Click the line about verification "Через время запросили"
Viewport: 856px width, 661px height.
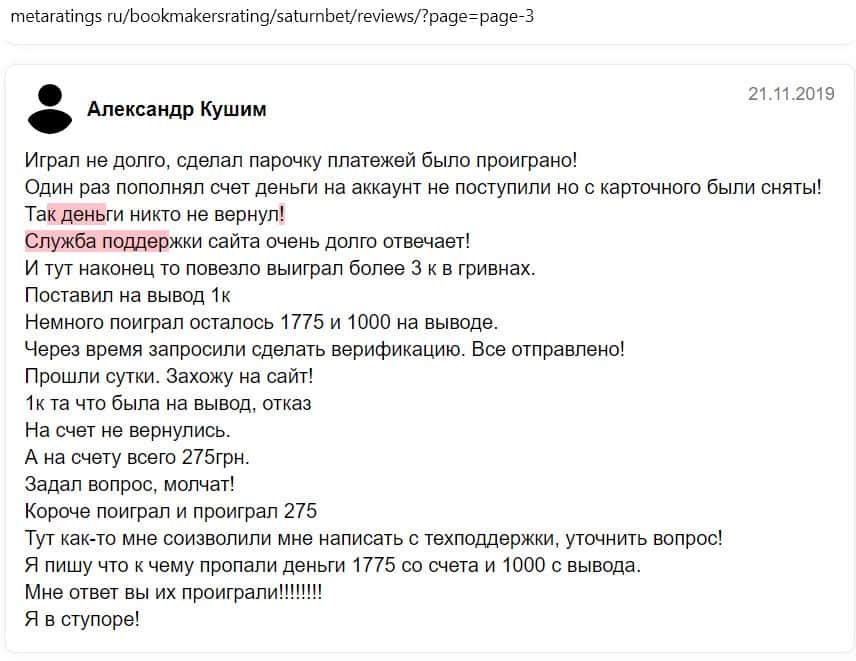(x=325, y=350)
